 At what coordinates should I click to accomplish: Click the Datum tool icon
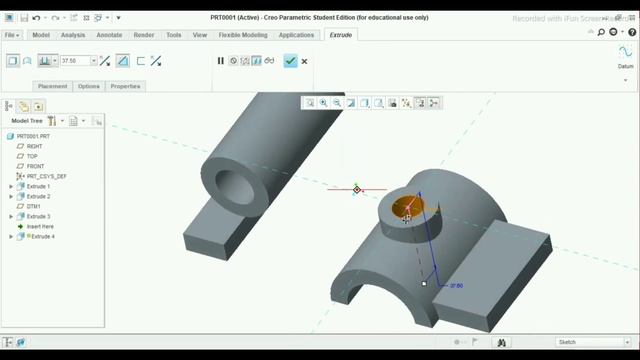(x=625, y=52)
